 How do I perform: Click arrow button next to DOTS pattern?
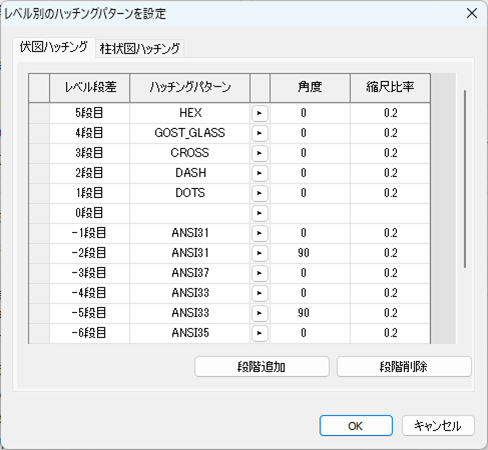pos(260,193)
